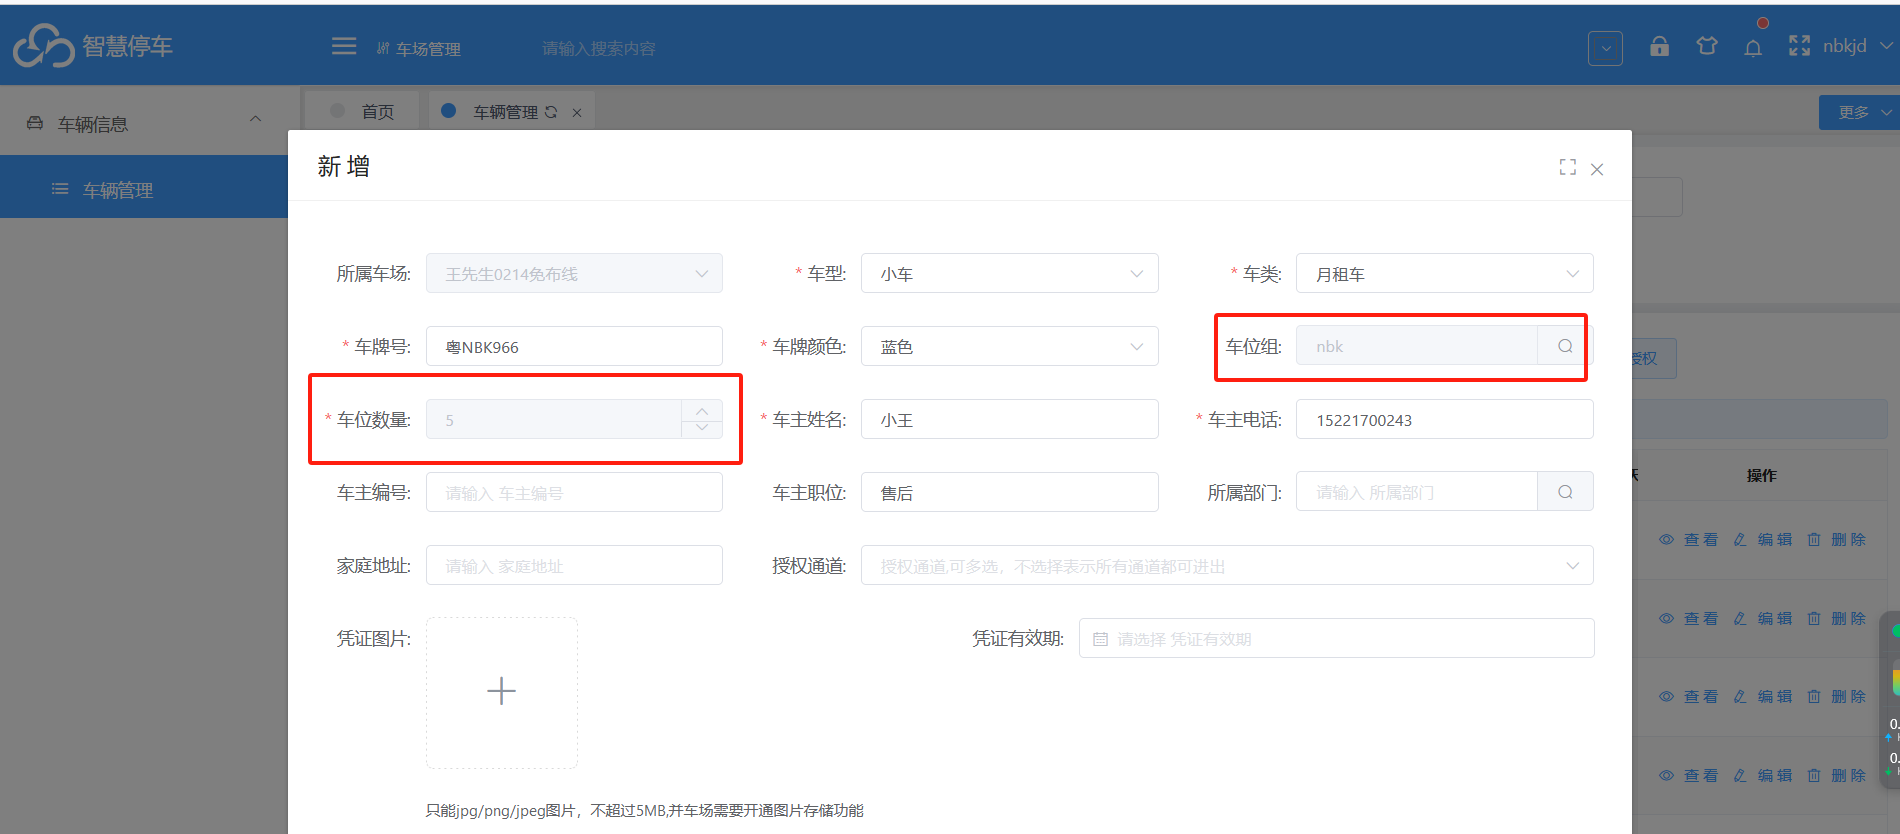Click the calendar icon in 凭证有效期 field
This screenshot has width=1900, height=834.
[x=1100, y=639]
